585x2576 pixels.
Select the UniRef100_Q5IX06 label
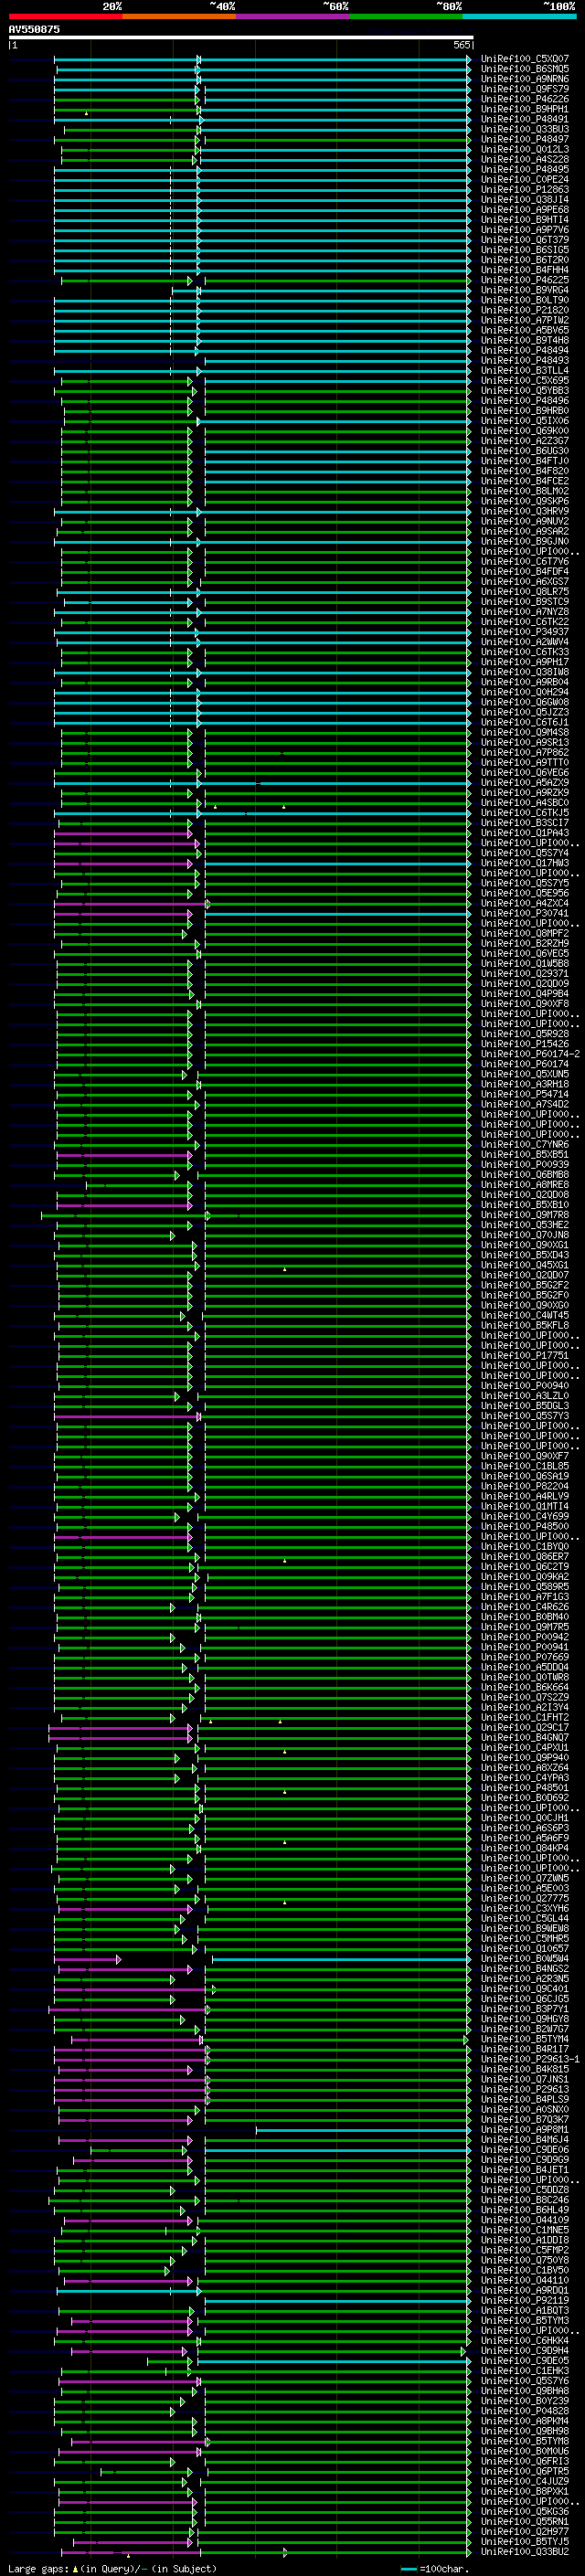click(525, 420)
